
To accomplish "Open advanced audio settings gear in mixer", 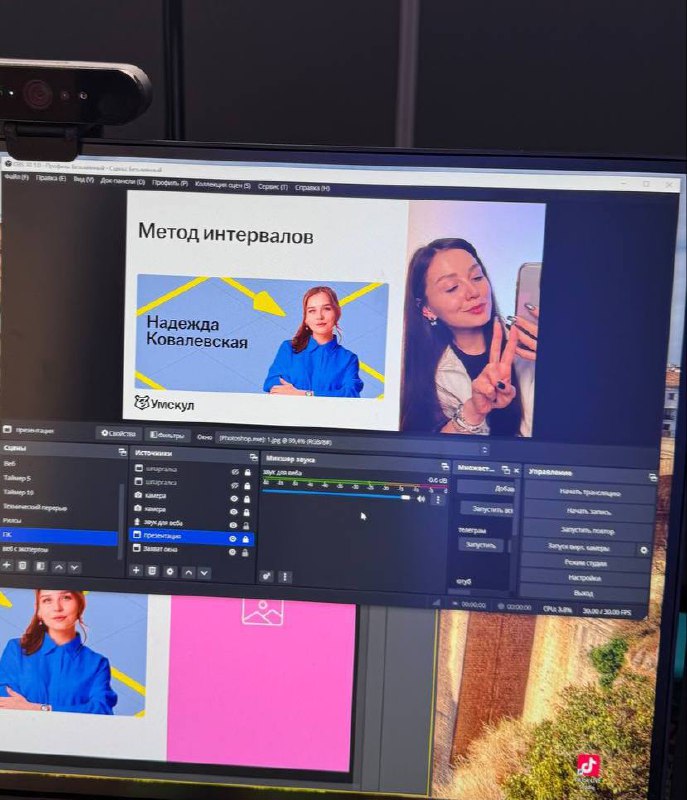I will 266,576.
